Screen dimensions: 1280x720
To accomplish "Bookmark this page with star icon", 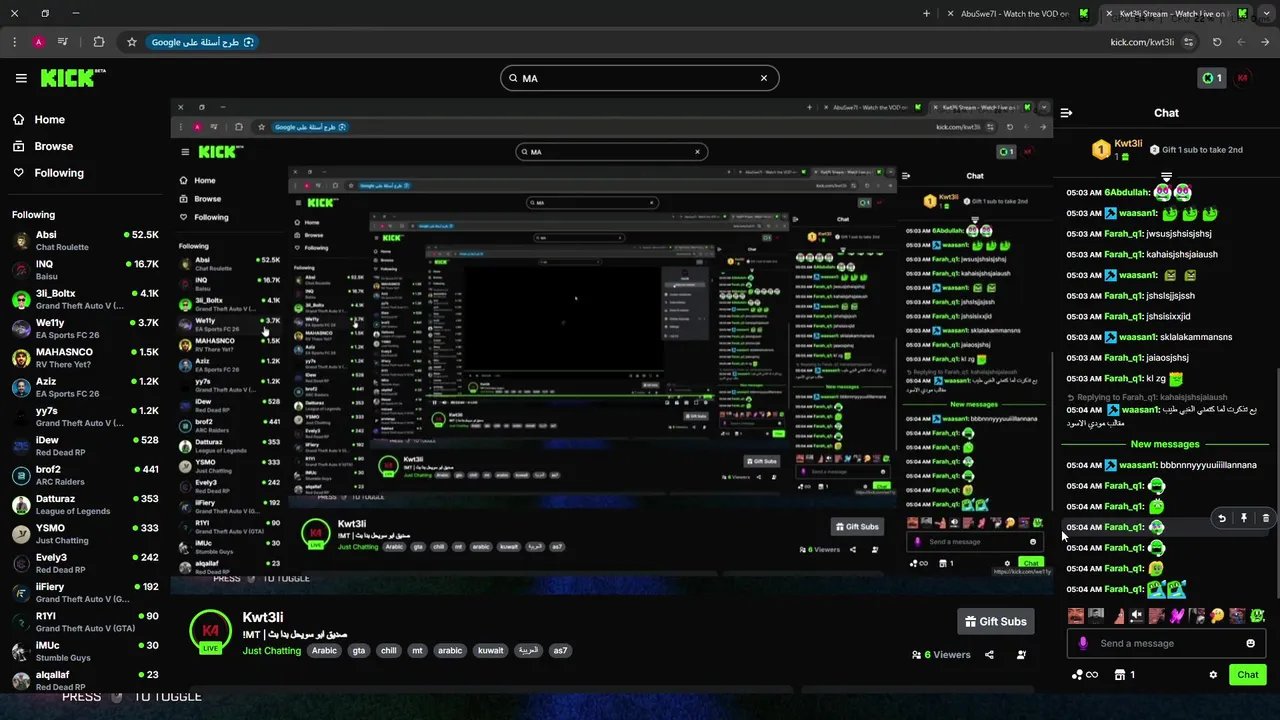I will [x=131, y=42].
